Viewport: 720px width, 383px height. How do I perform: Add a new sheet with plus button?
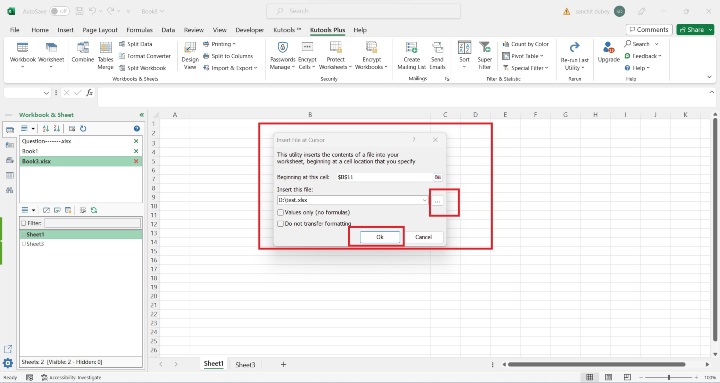(283, 365)
